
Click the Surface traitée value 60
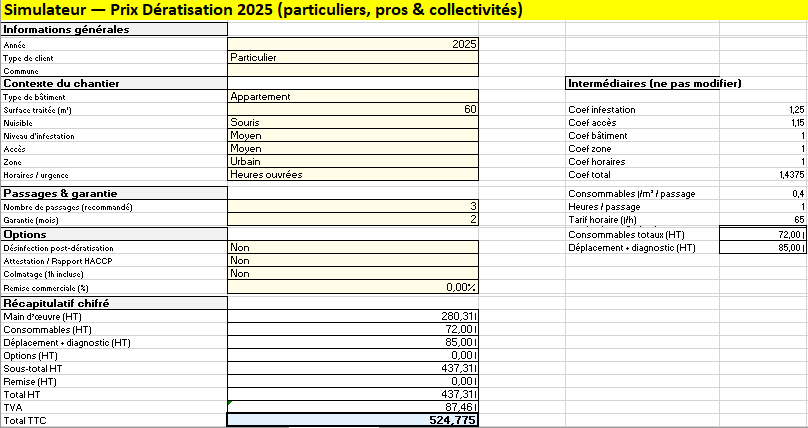354,109
